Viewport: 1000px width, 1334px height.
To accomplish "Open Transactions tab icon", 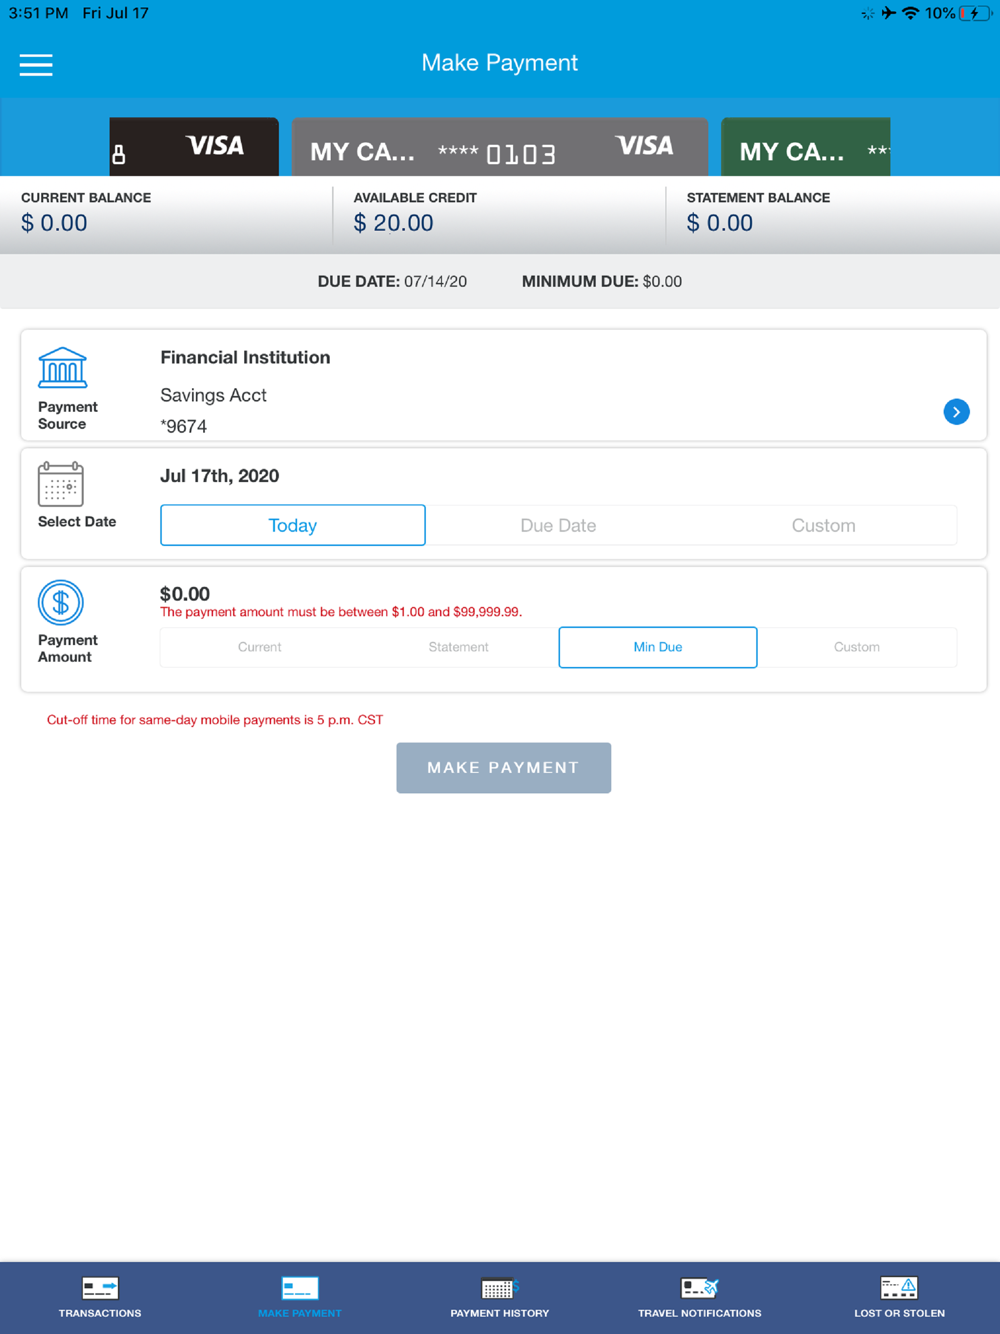I will click(x=100, y=1288).
